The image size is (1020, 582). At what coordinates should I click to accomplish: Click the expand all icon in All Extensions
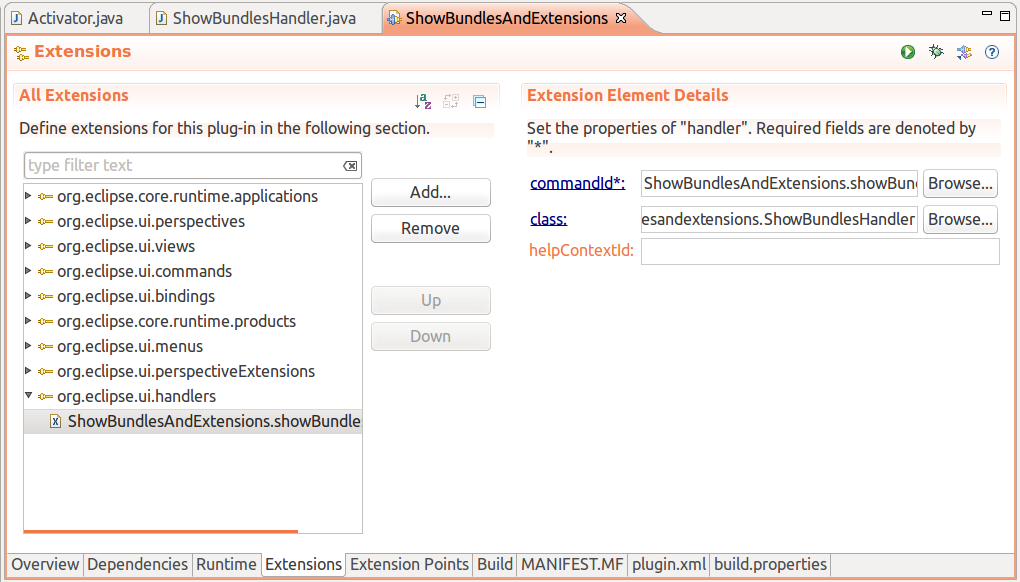coord(451,101)
